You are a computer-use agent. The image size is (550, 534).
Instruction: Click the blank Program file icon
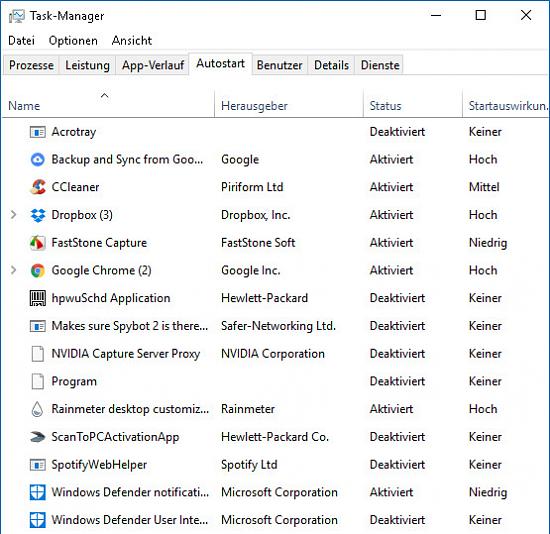tap(38, 381)
